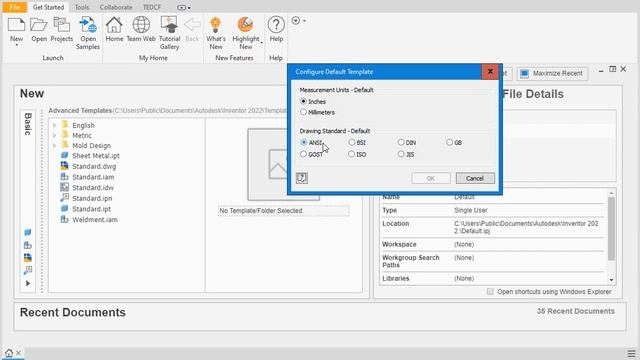Expand the Metric templates folder

pyautogui.click(x=54, y=135)
